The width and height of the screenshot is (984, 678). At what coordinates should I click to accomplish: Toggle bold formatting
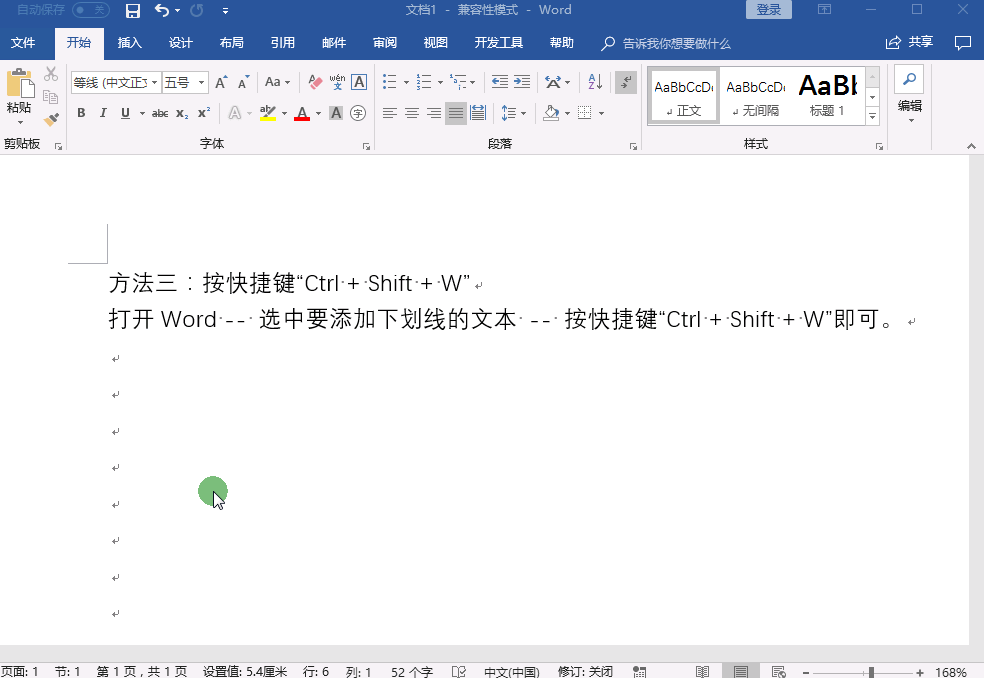coord(81,112)
